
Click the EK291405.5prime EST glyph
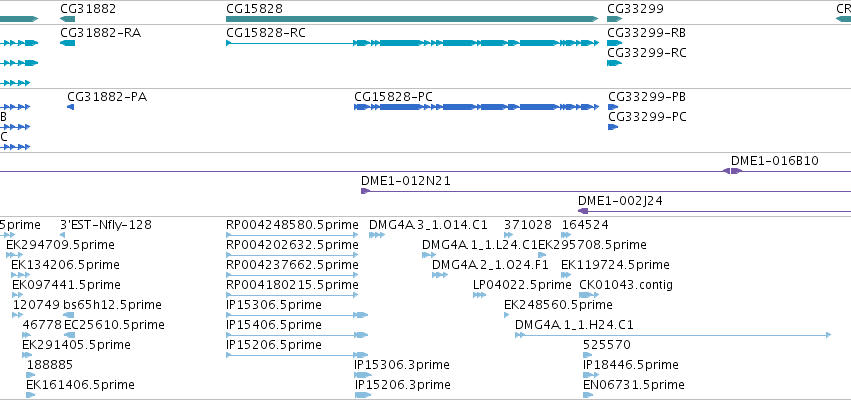(27, 355)
